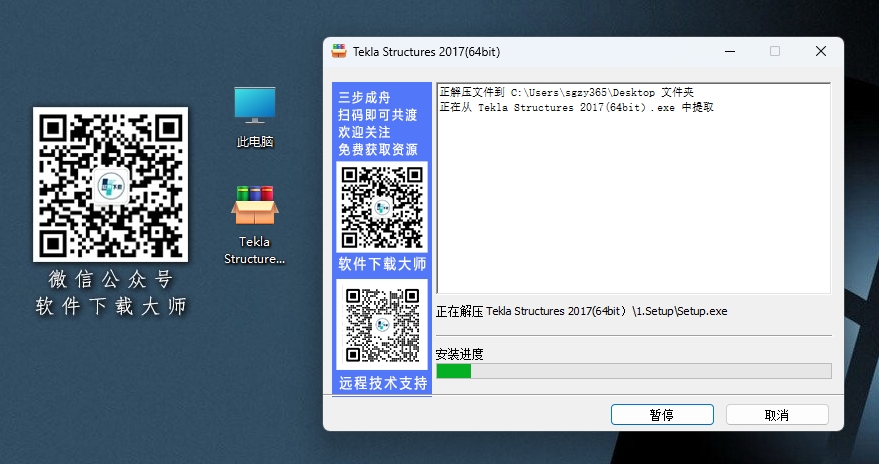Minimize the Tekla Structures installer window
Viewport: 879px width, 464px height.
(730, 52)
